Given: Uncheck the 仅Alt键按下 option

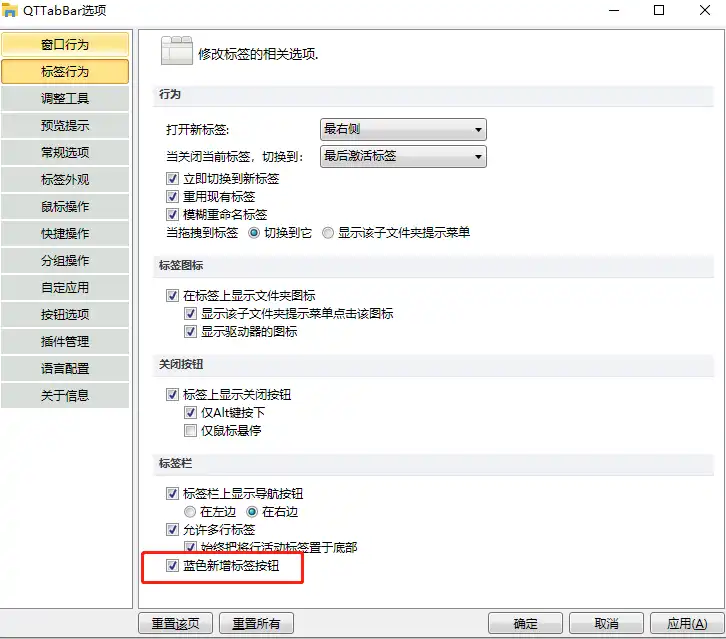Looking at the screenshot, I should (190, 413).
